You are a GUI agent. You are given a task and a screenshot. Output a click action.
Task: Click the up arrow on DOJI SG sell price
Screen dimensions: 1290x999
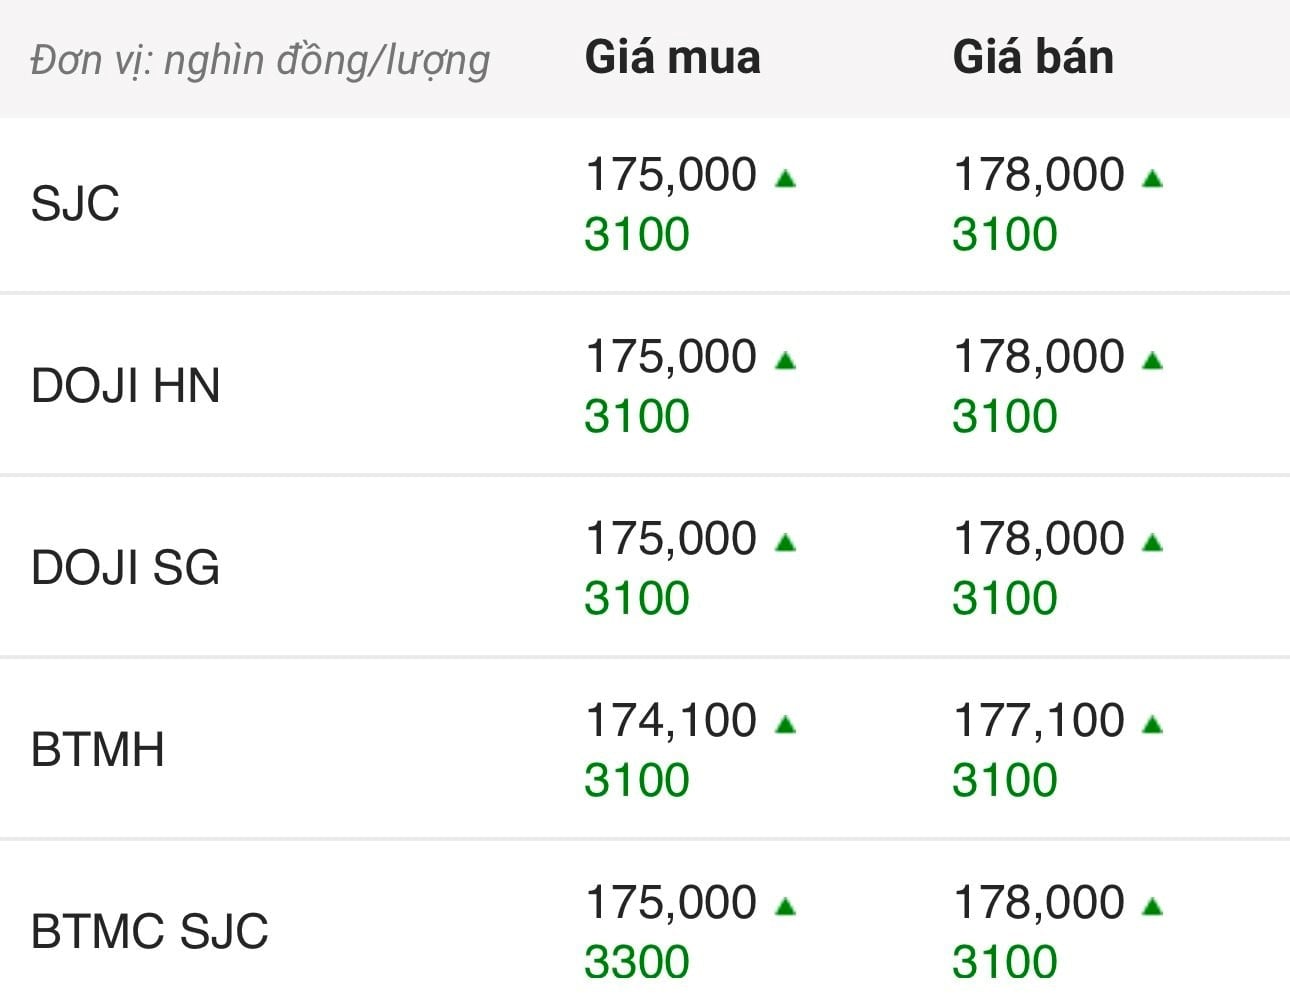[x=1152, y=543]
